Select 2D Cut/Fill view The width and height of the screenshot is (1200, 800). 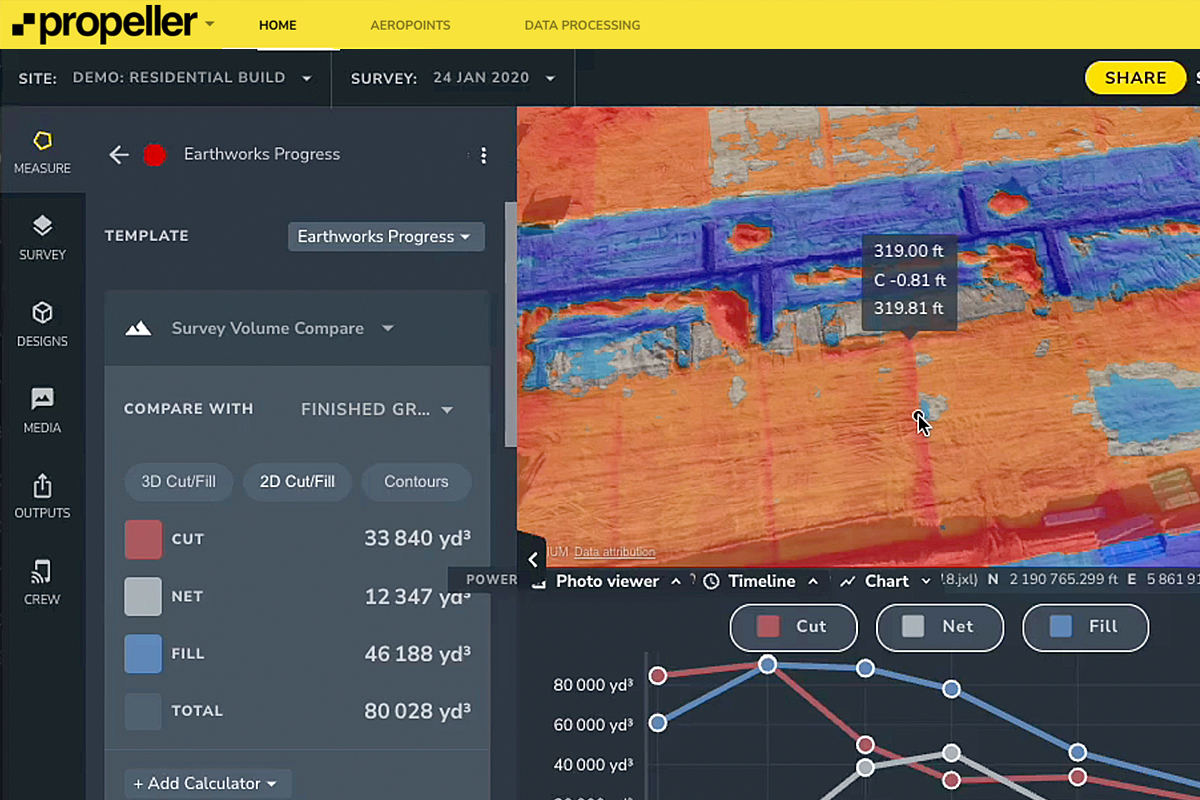tap(297, 481)
